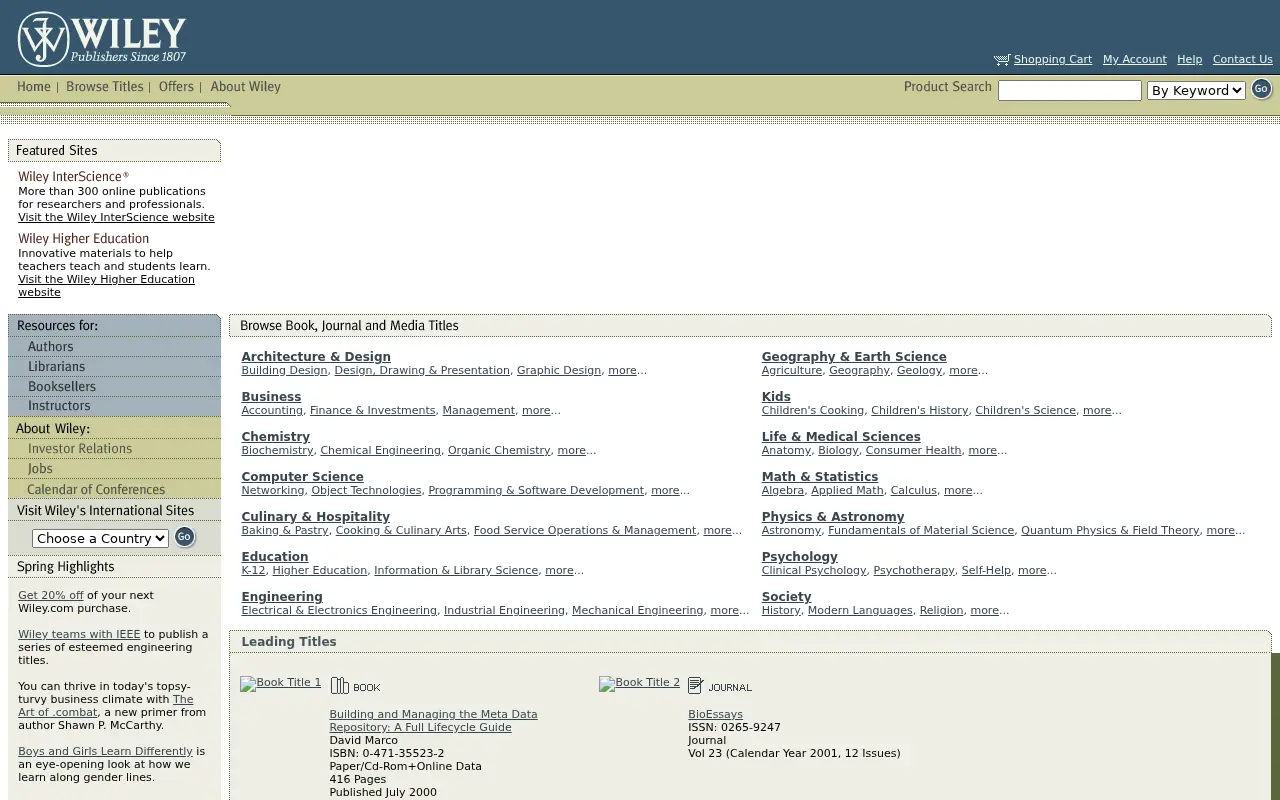Open the Shopping Cart link
Screen dimensions: 1280x800
pos(1053,60)
